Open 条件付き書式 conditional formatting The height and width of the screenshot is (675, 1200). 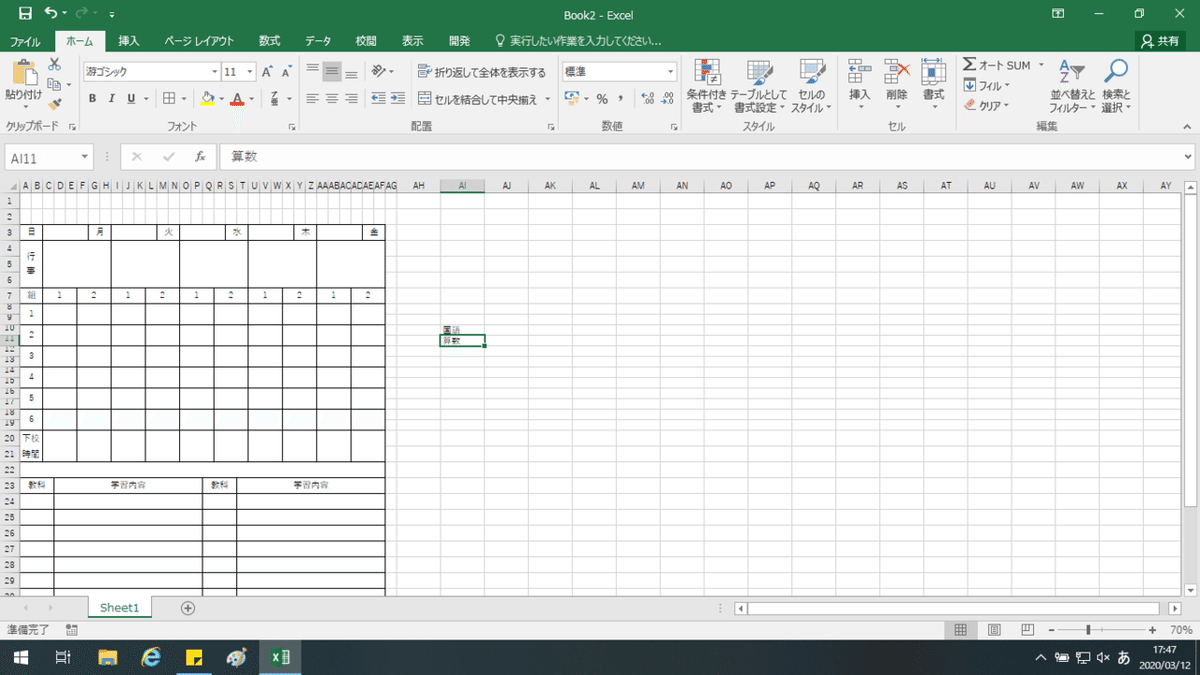point(708,86)
